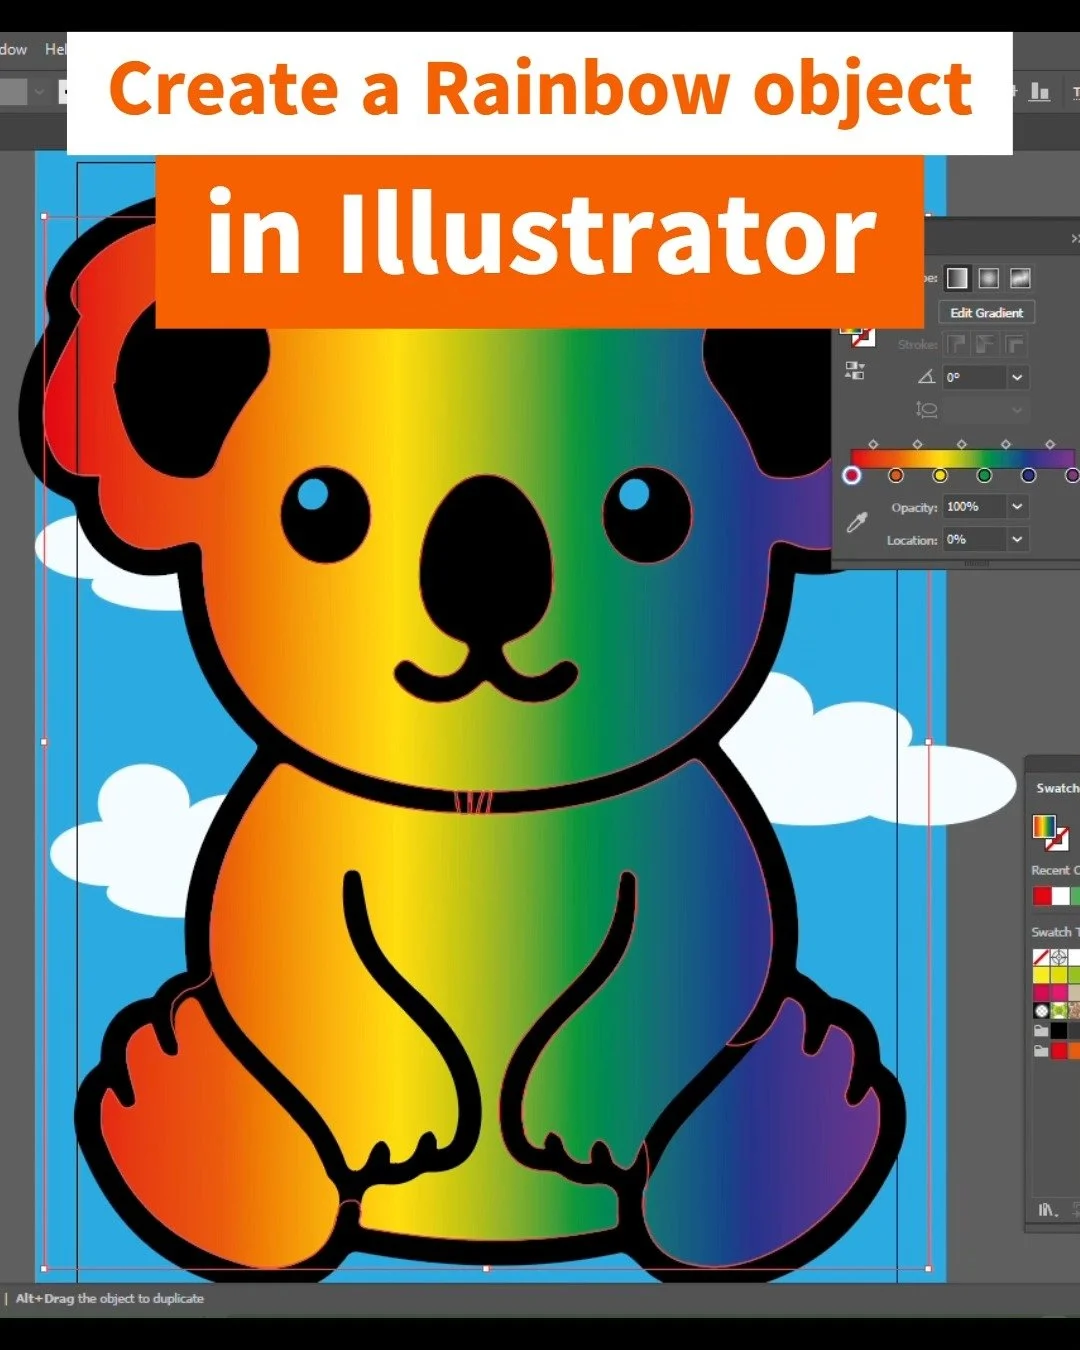1080x1350 pixels.
Task: Open the gradient angle dropdown
Action: pos(1017,377)
